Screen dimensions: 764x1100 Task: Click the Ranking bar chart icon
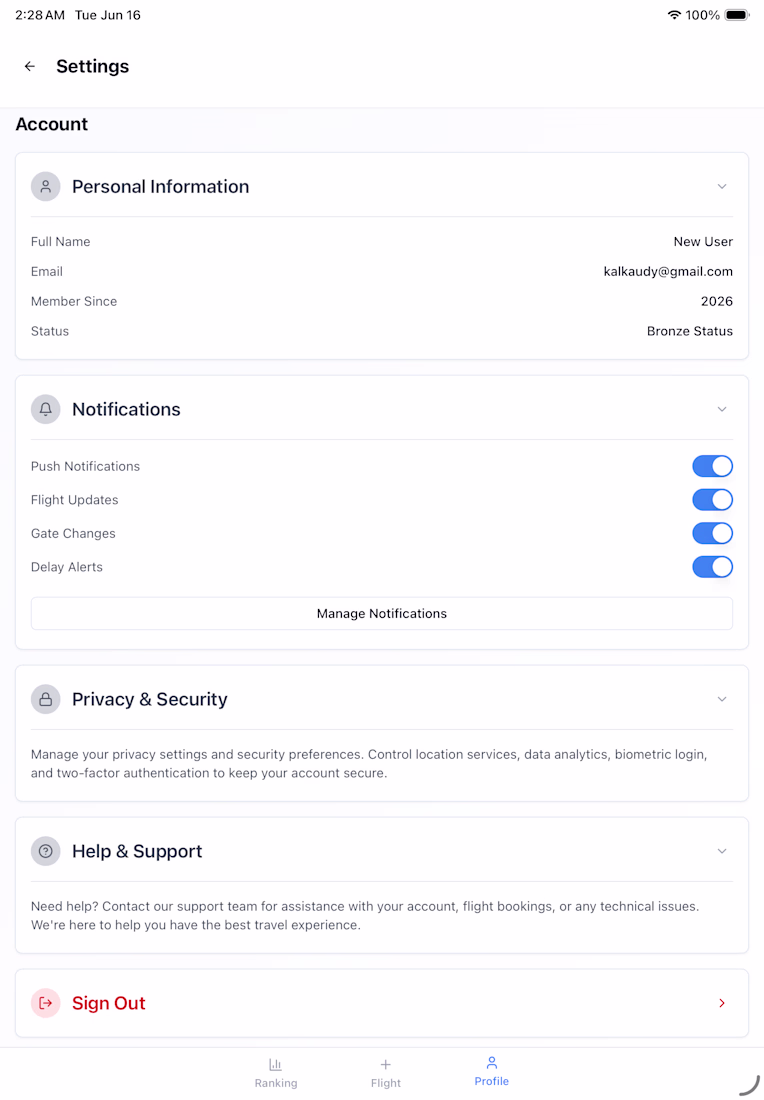point(276,1064)
